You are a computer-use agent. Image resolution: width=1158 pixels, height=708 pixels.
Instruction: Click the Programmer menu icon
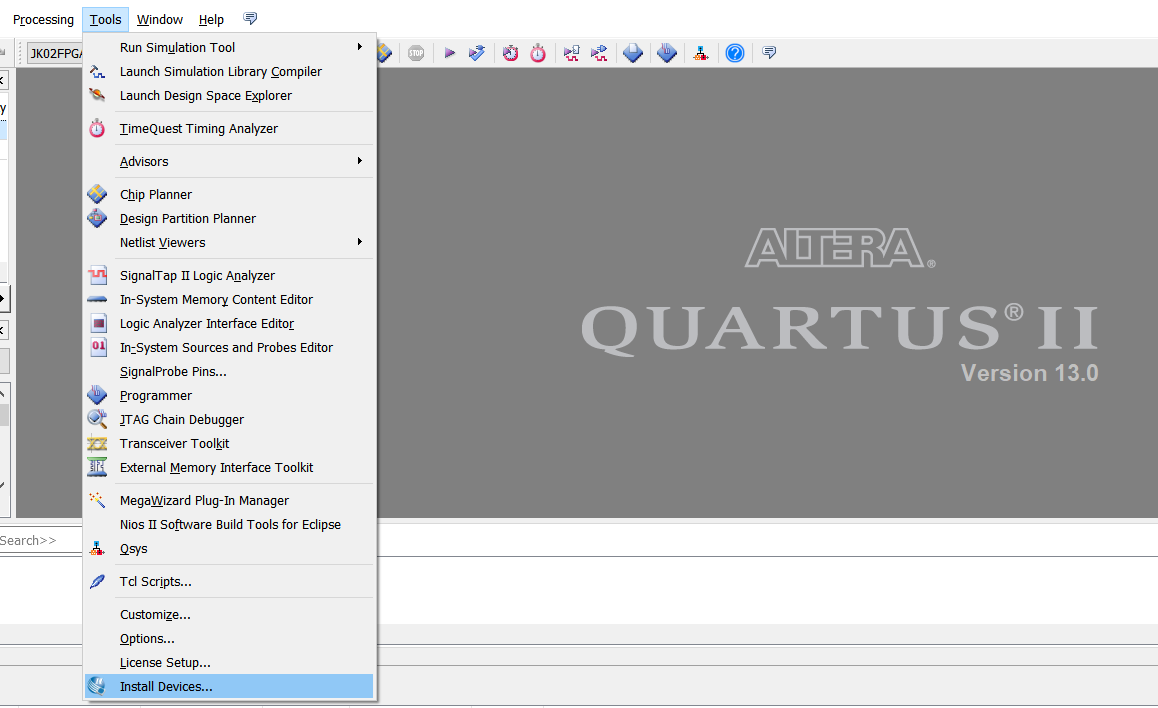click(x=97, y=395)
